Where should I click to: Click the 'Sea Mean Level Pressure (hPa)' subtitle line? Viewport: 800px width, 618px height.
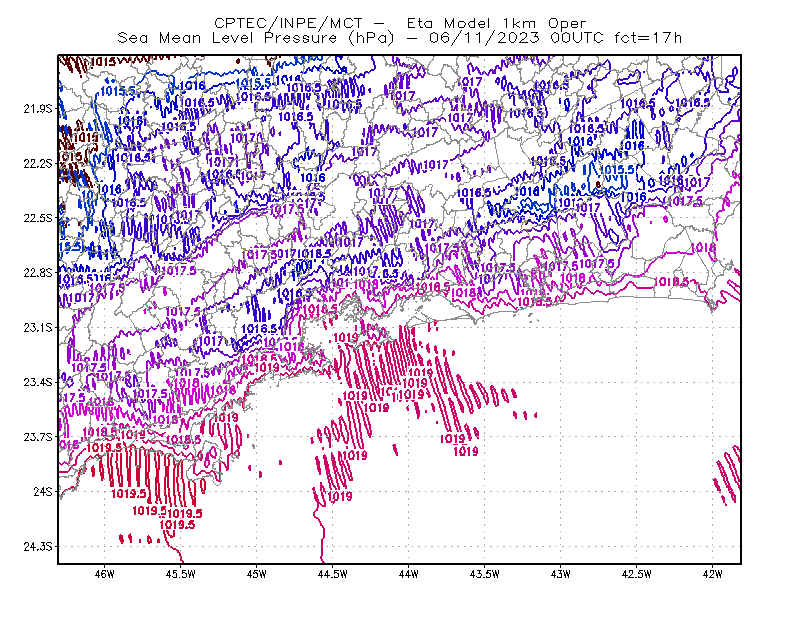coord(400,38)
